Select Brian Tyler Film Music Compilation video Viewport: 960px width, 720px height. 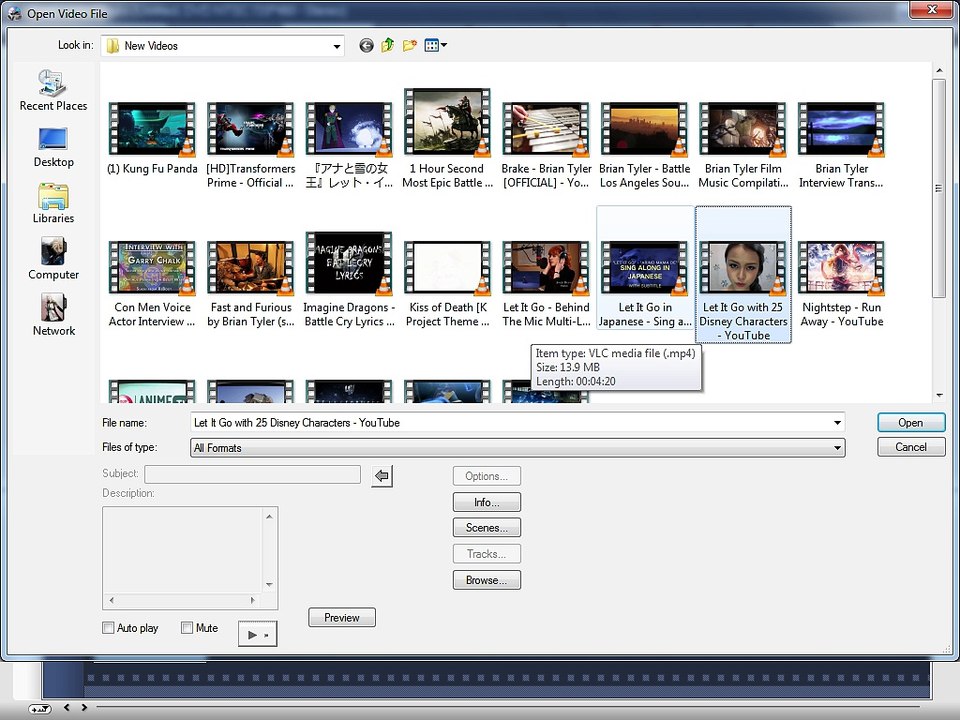click(x=743, y=146)
